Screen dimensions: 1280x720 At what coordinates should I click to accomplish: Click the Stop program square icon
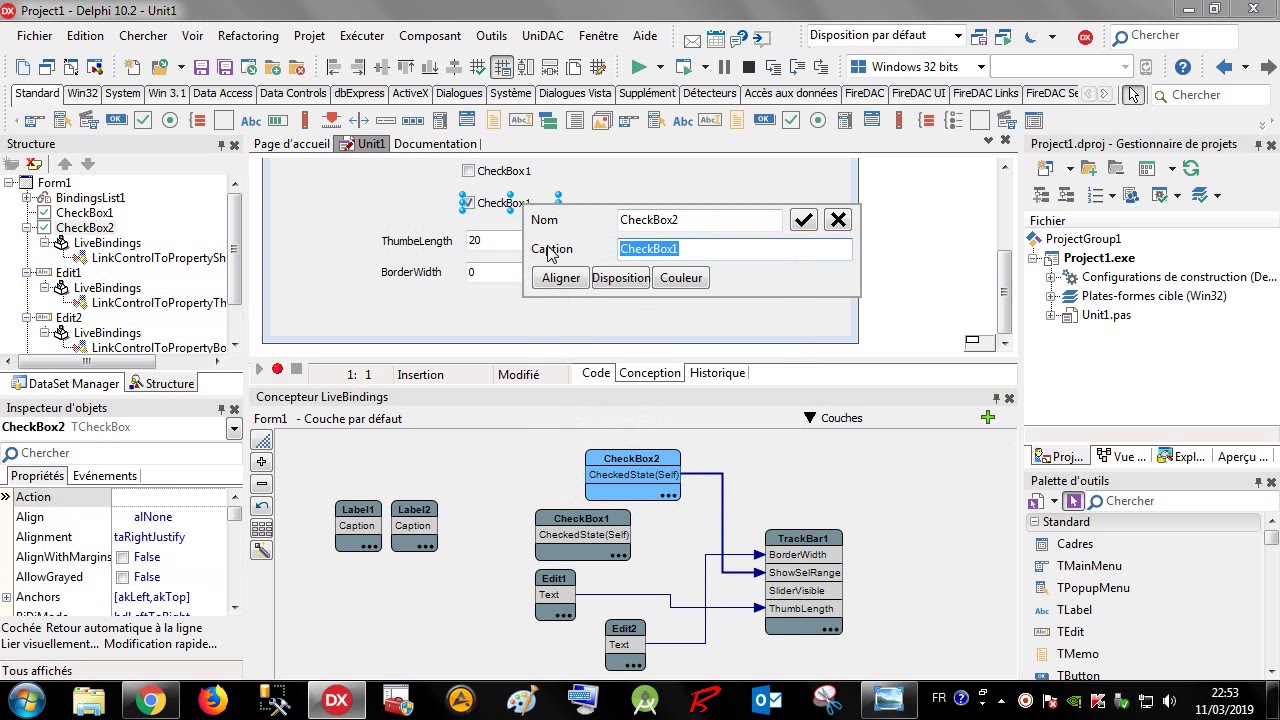pyautogui.click(x=748, y=67)
